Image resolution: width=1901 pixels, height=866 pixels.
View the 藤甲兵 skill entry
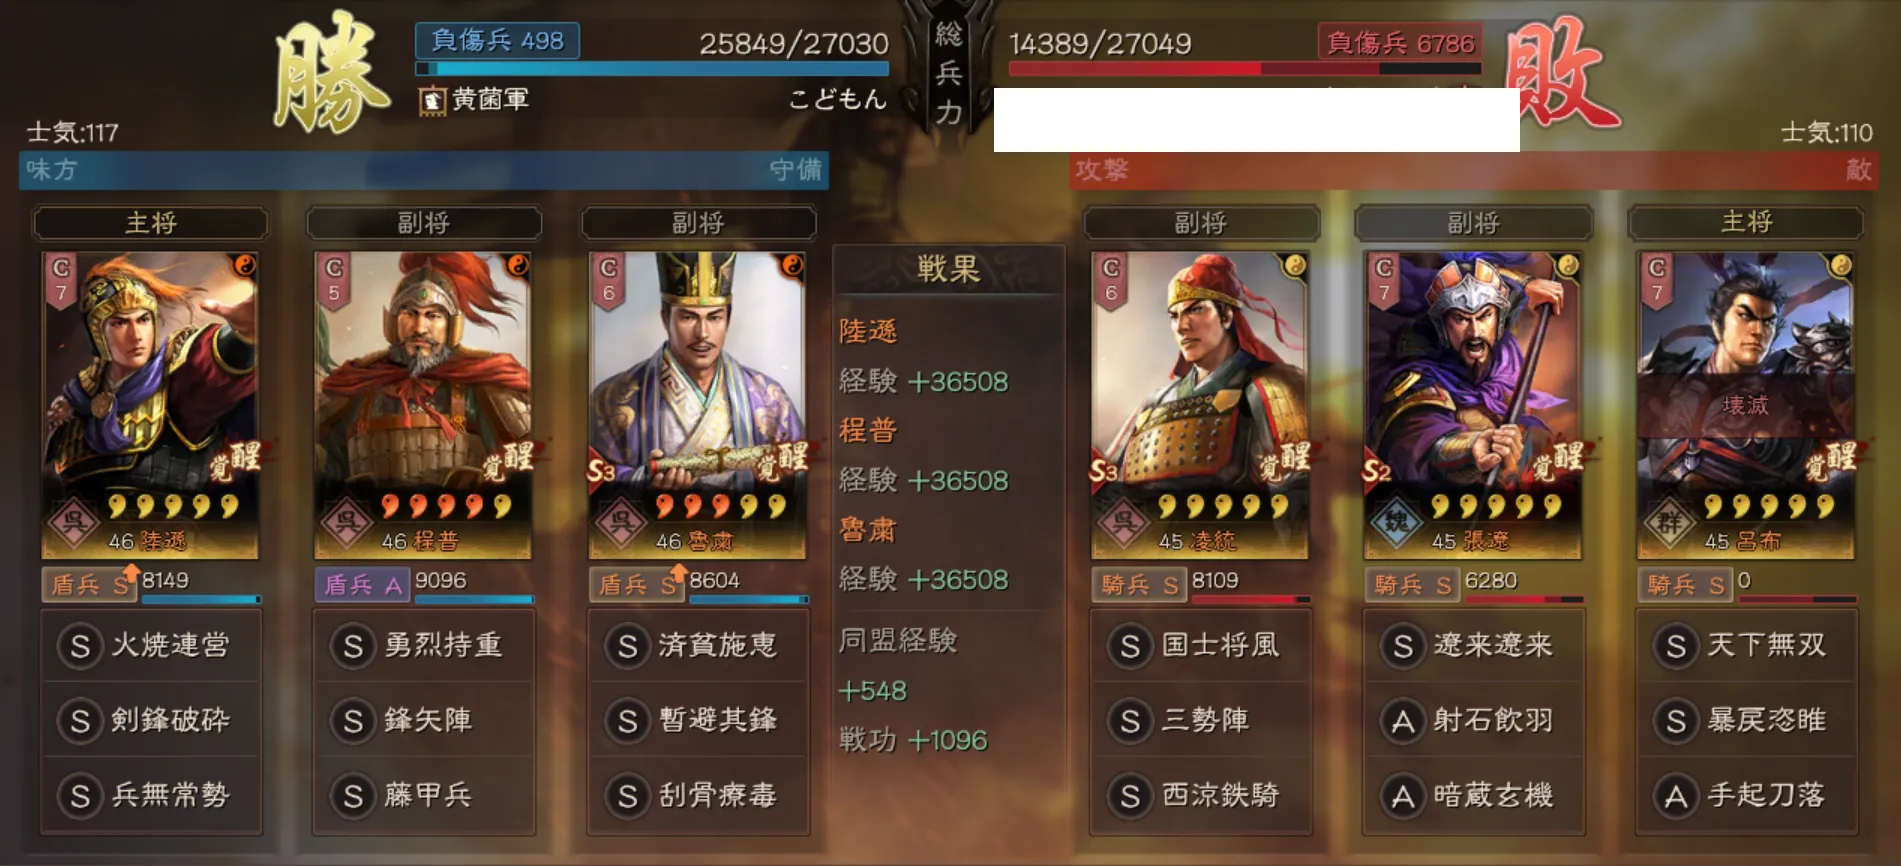[423, 795]
